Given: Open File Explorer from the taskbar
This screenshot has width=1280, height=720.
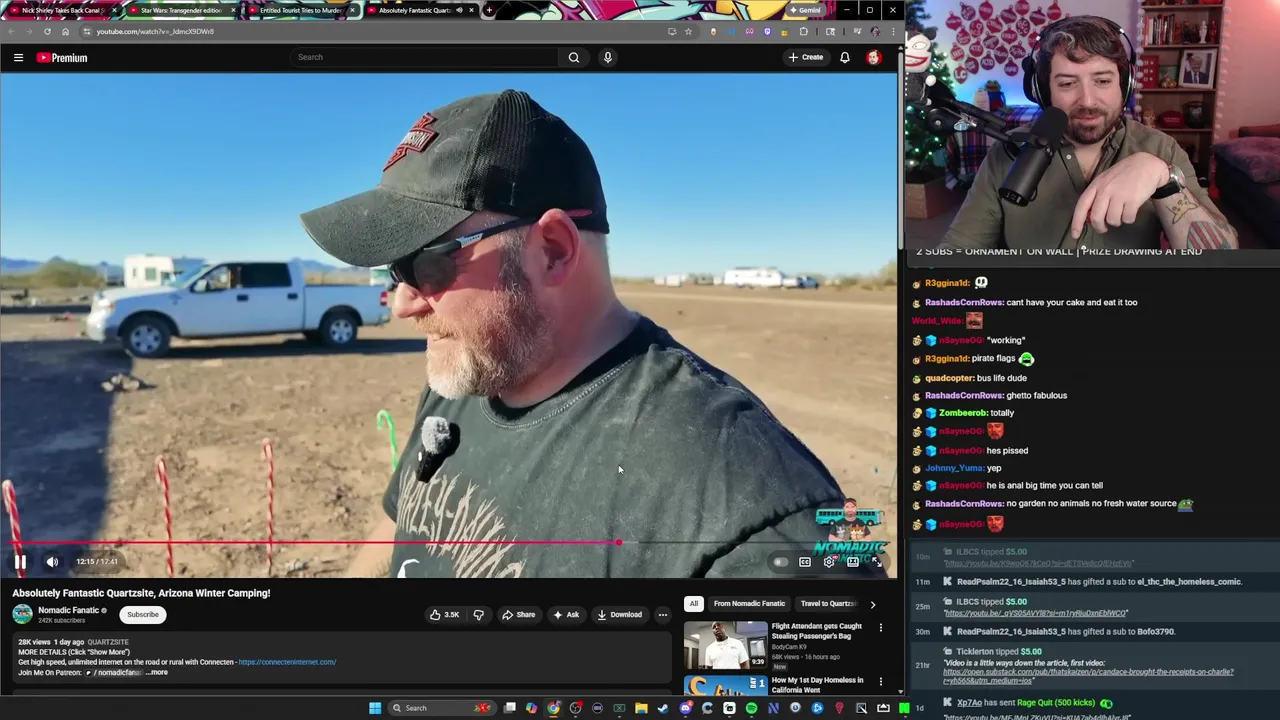Looking at the screenshot, I should tap(641, 708).
